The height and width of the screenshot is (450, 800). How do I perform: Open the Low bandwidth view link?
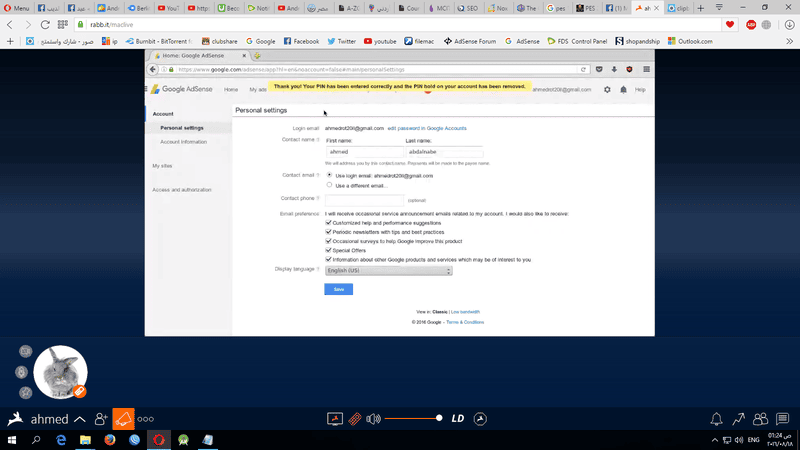tap(465, 312)
